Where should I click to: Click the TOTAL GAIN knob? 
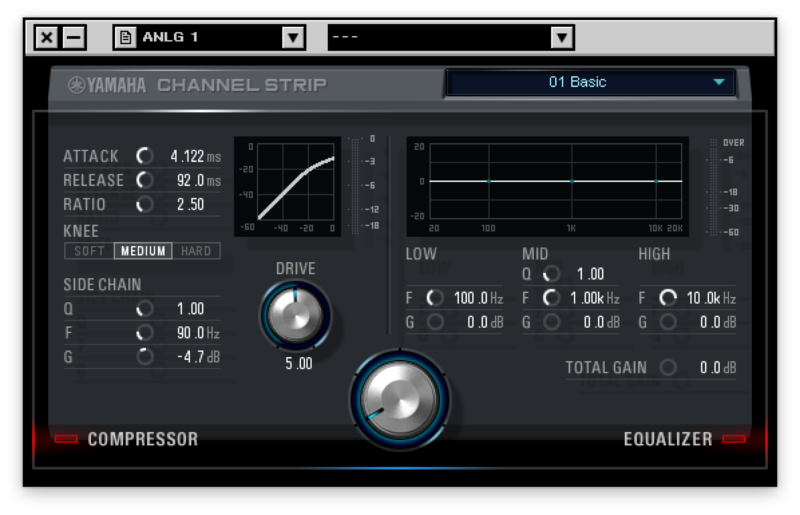tap(668, 367)
